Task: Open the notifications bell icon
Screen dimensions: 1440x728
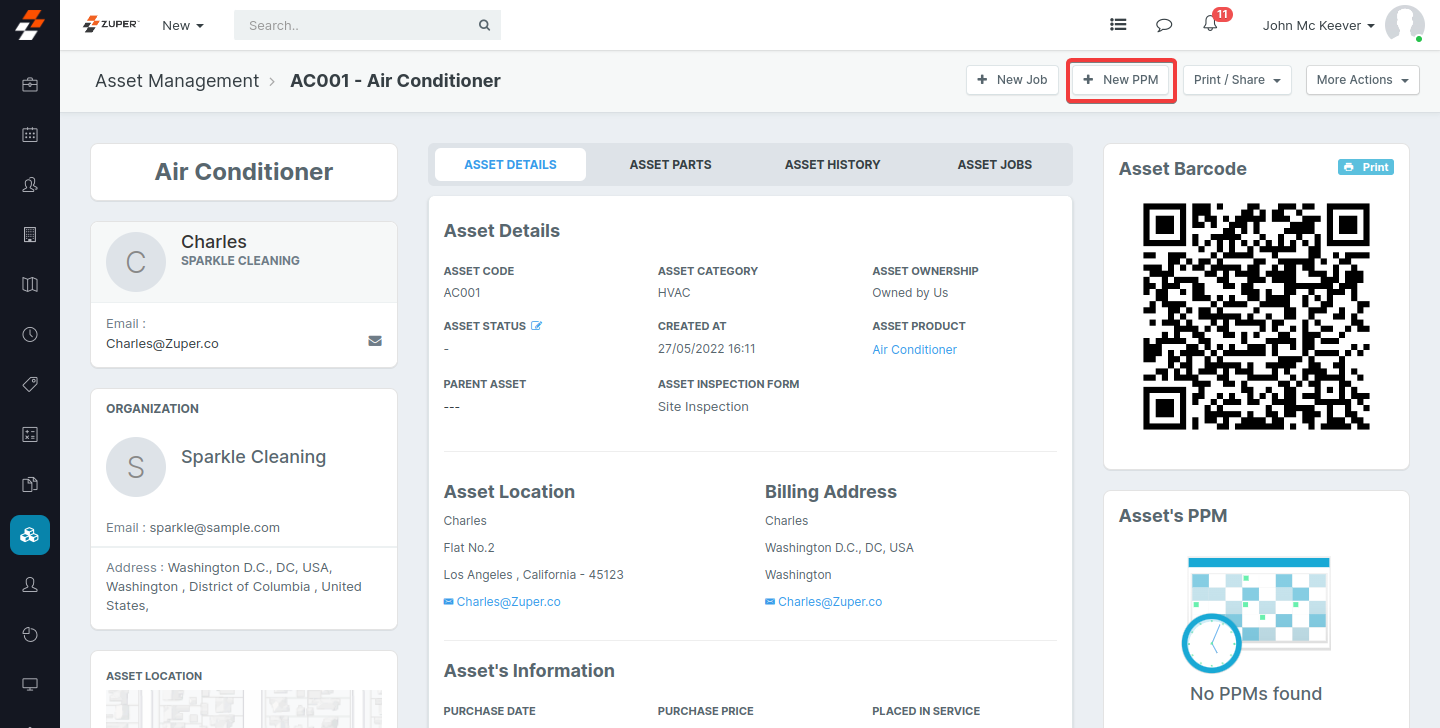Action: [x=1210, y=25]
